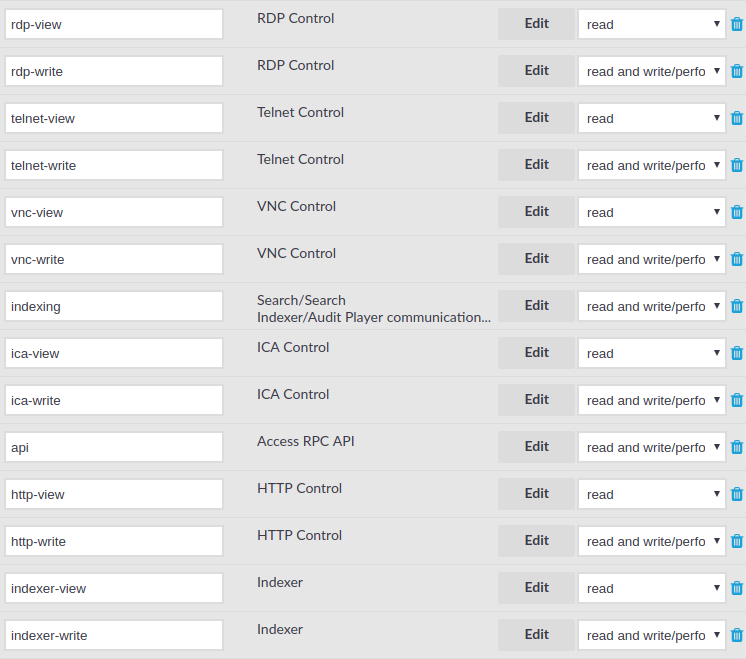This screenshot has width=746, height=659.
Task: Remove the vnc-view entry via trash icon
Action: click(x=736, y=212)
